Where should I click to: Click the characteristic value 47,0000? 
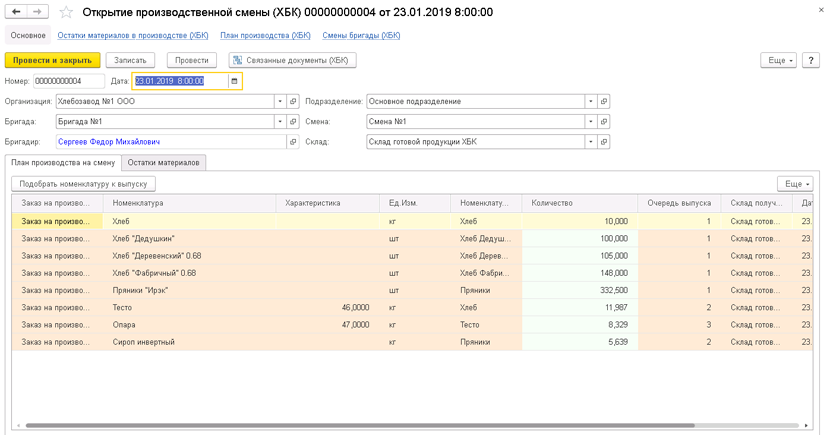(356, 325)
